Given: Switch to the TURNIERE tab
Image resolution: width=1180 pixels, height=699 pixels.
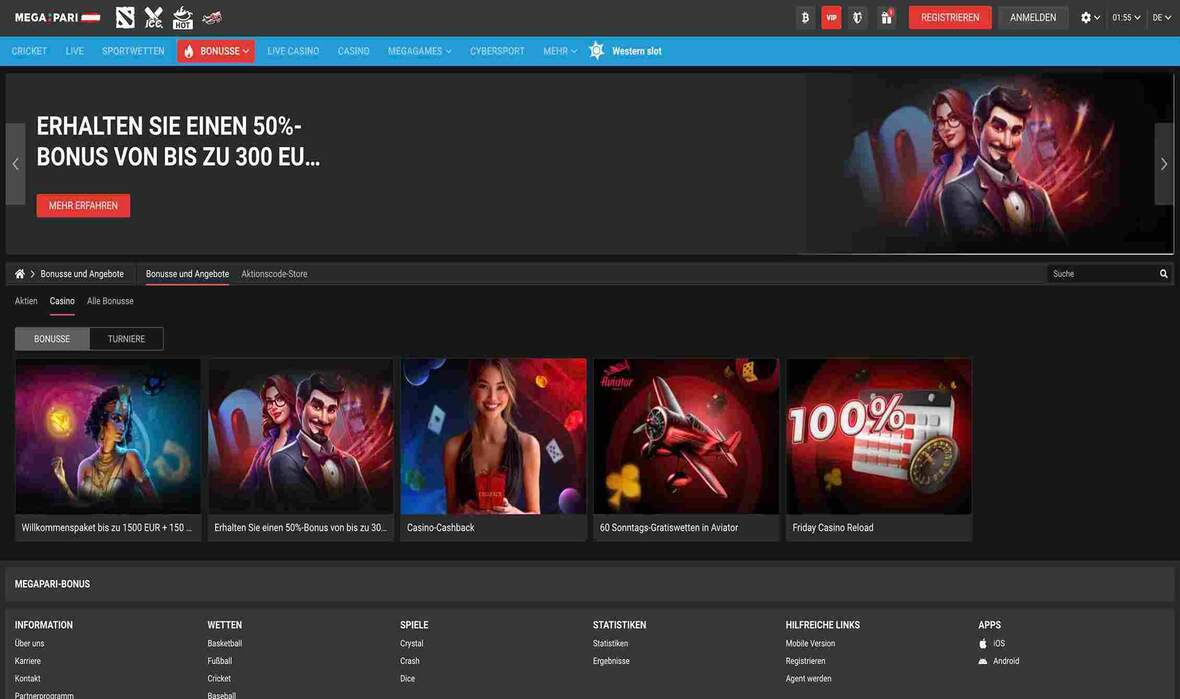Looking at the screenshot, I should [x=126, y=337].
